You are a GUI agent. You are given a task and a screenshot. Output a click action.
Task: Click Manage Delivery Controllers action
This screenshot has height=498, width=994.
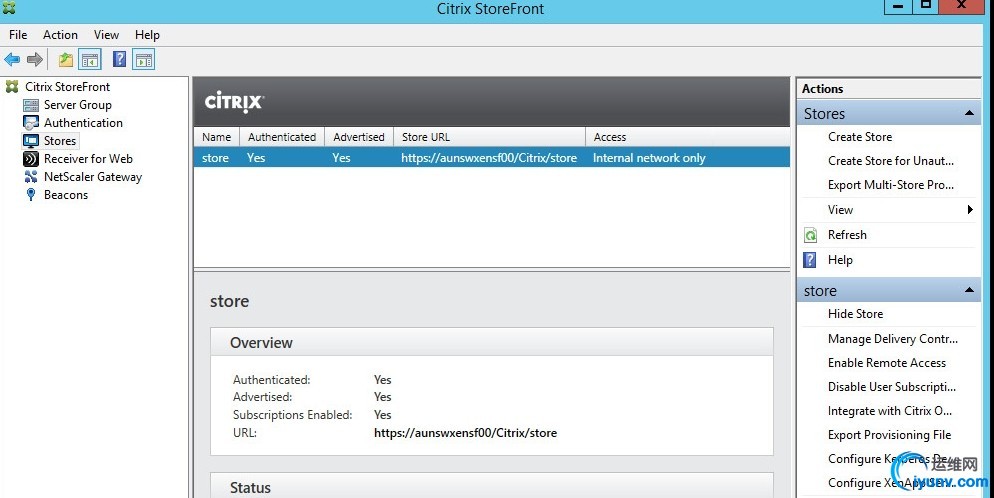pyautogui.click(x=893, y=339)
